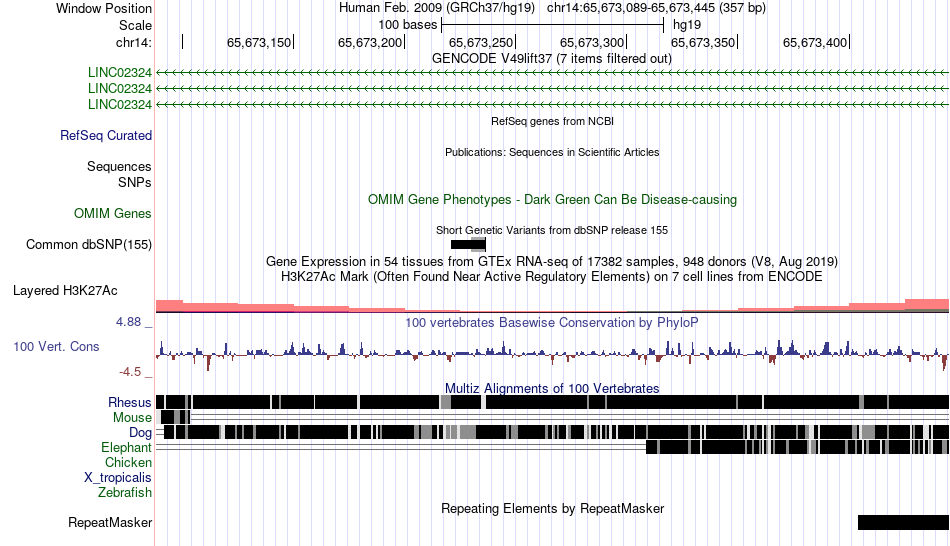
Task: Click the Chicken species label
Action: tap(128, 462)
